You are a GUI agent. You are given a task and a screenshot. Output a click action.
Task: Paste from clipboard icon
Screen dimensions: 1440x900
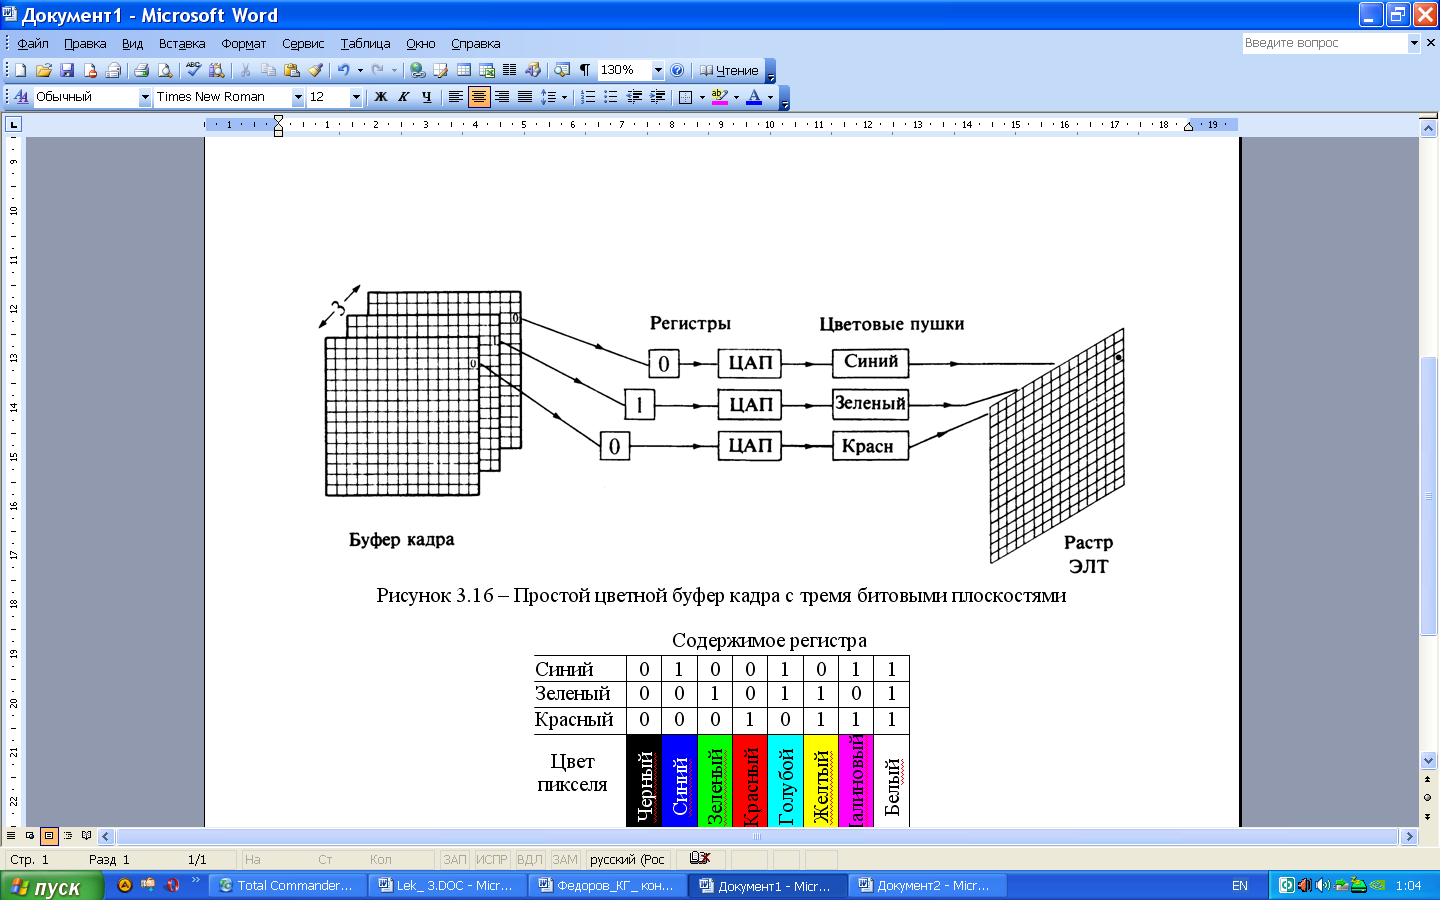(292, 70)
